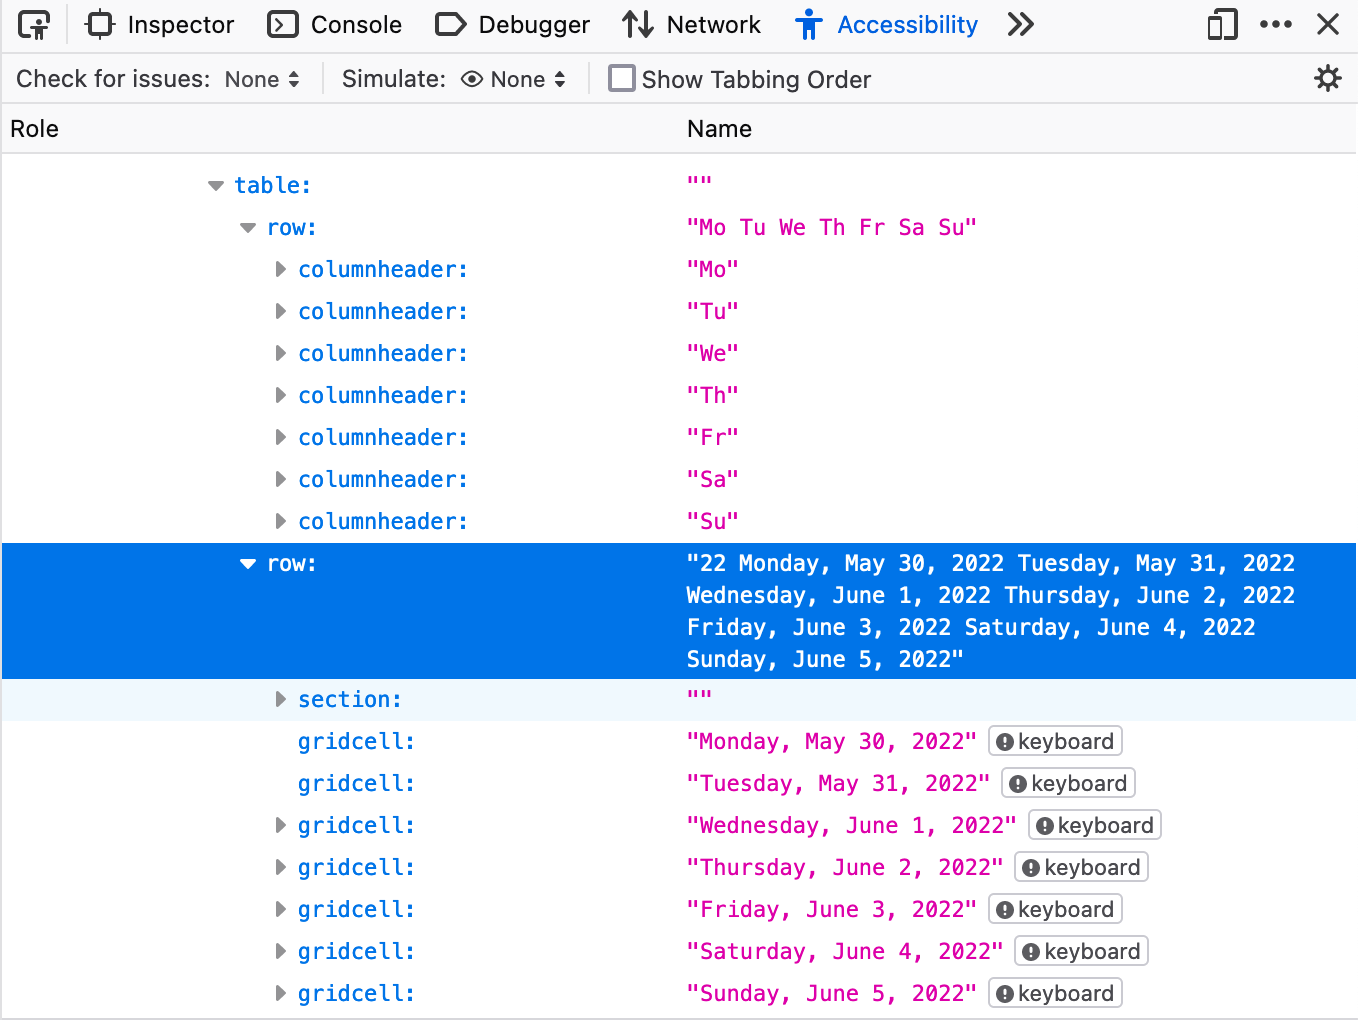This screenshot has width=1358, height=1020.
Task: Open the Console panel icon
Action: [281, 24]
